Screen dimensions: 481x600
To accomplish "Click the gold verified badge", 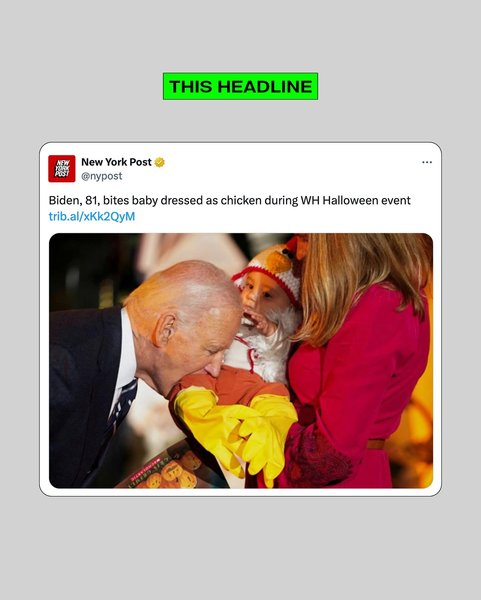I will point(160,162).
